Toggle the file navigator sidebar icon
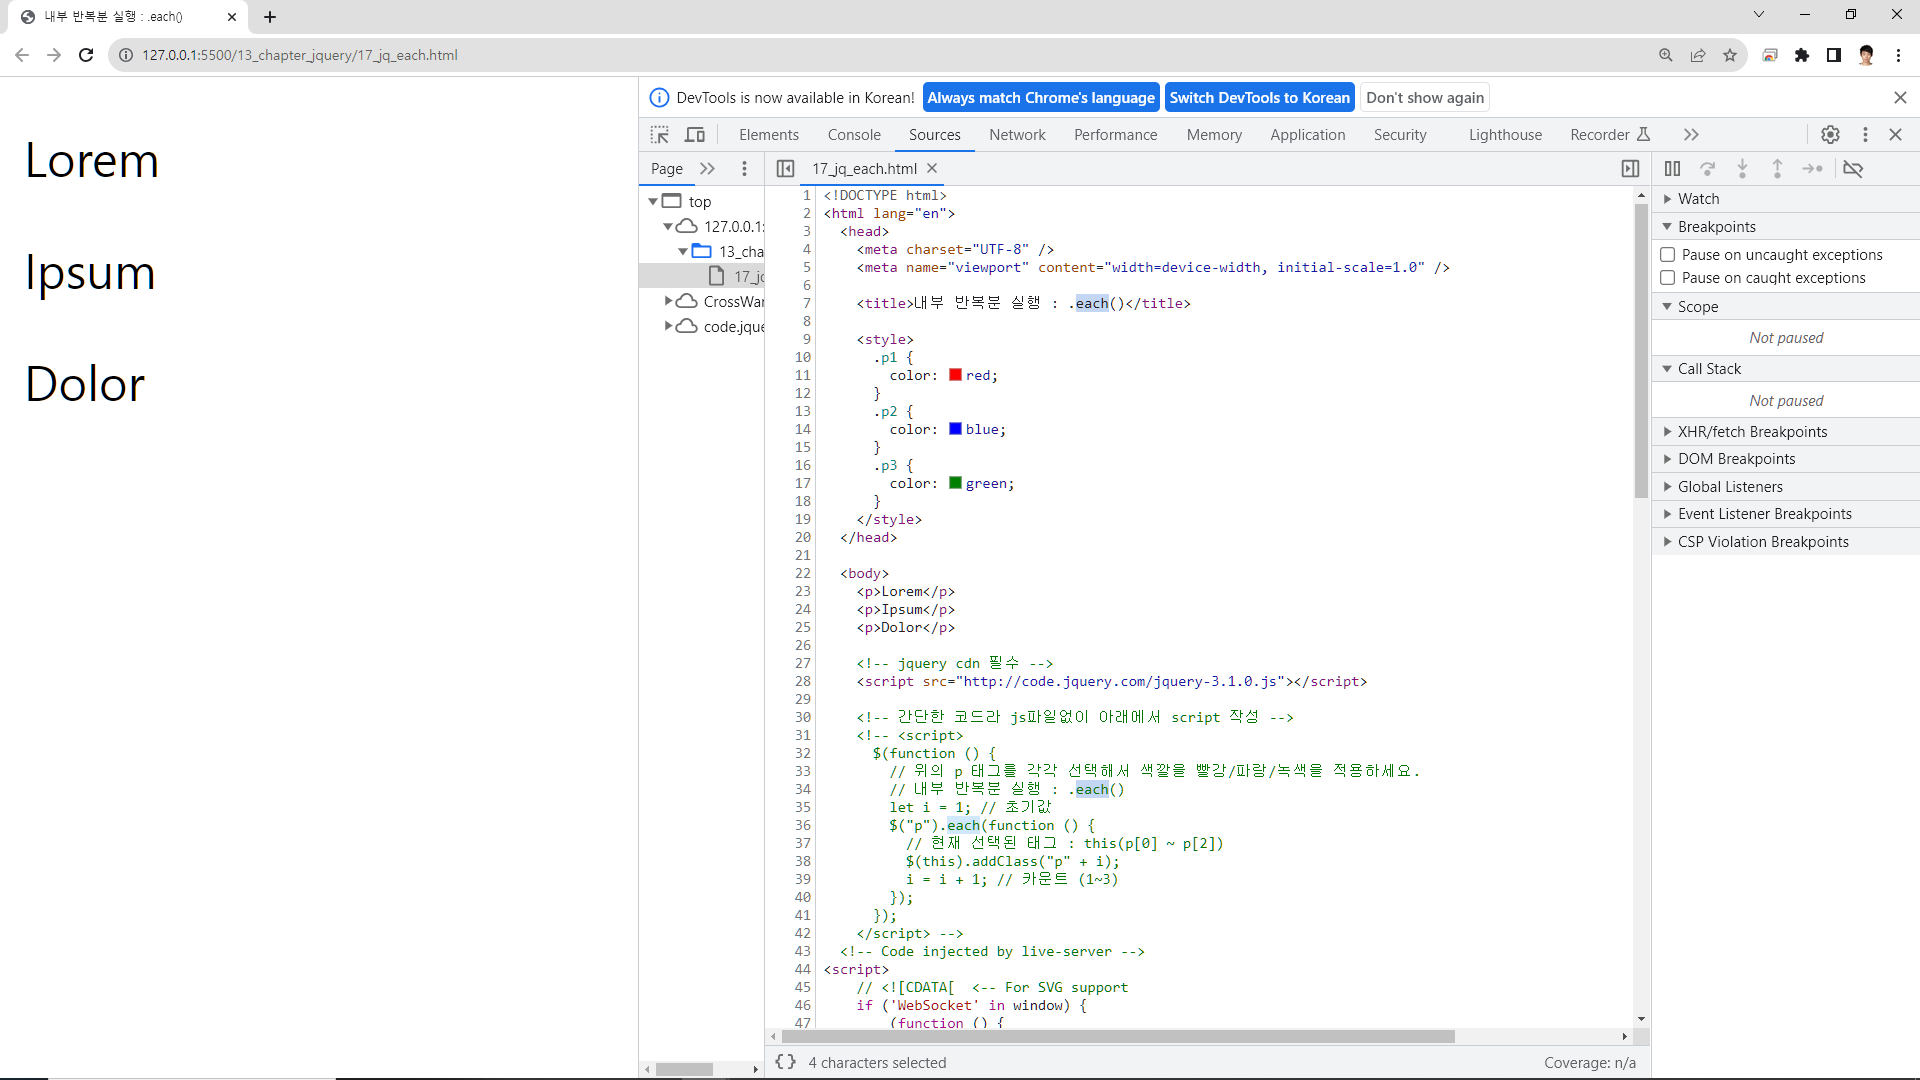1920x1080 pixels. [785, 169]
